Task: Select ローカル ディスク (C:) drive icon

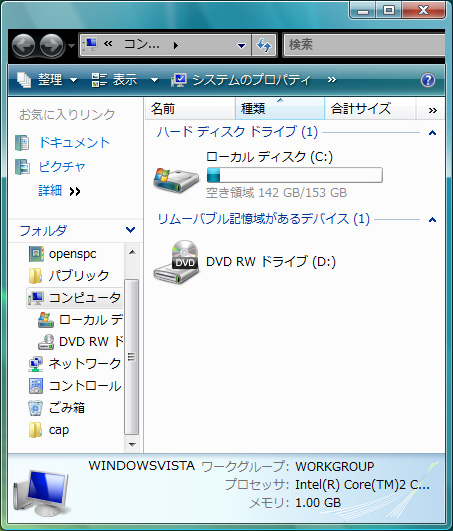Action: click(176, 179)
